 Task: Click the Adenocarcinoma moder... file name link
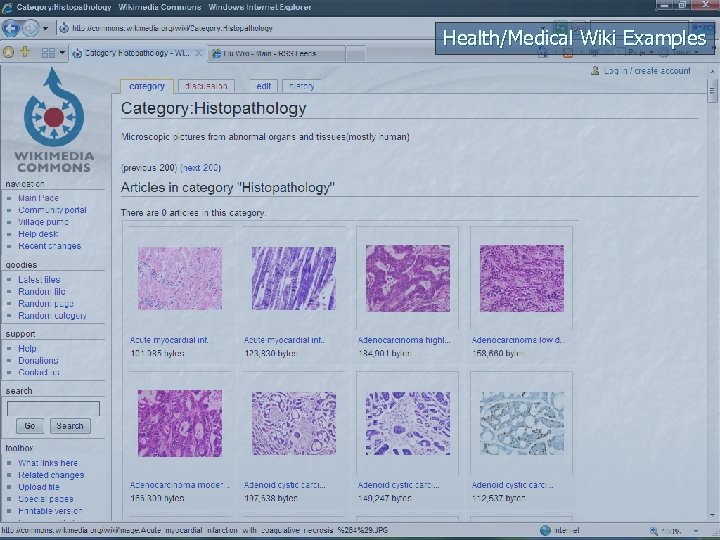(x=179, y=485)
